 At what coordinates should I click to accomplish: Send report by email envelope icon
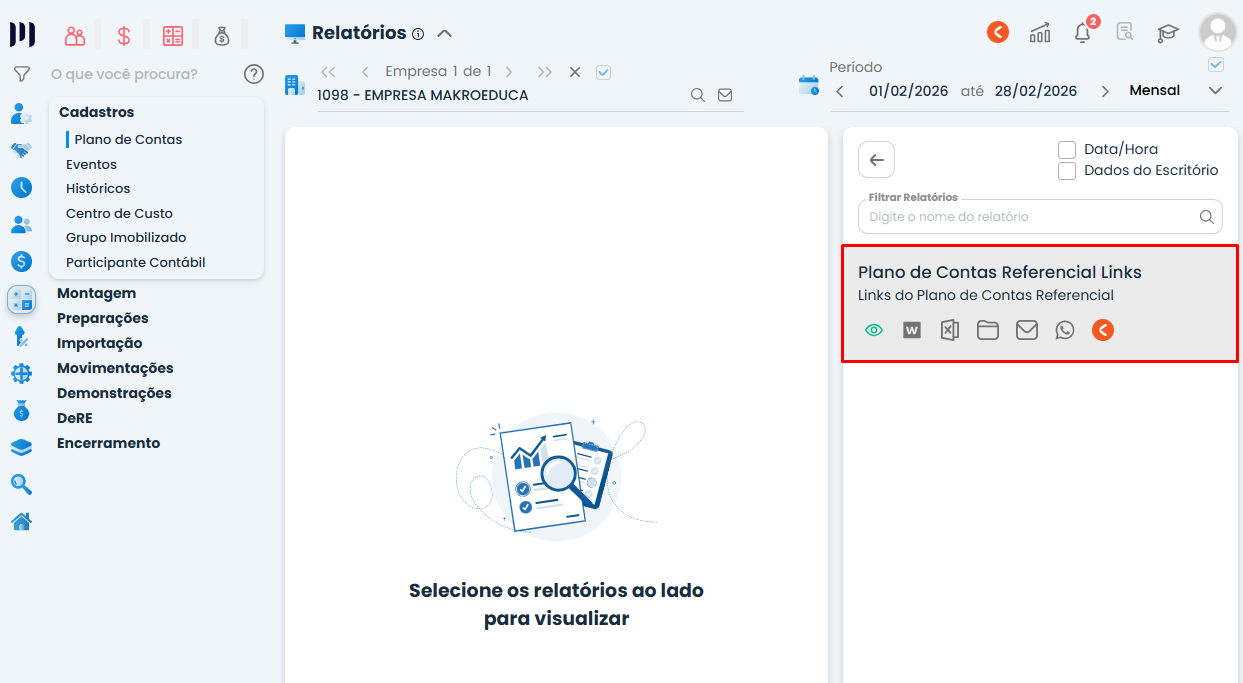click(1027, 330)
